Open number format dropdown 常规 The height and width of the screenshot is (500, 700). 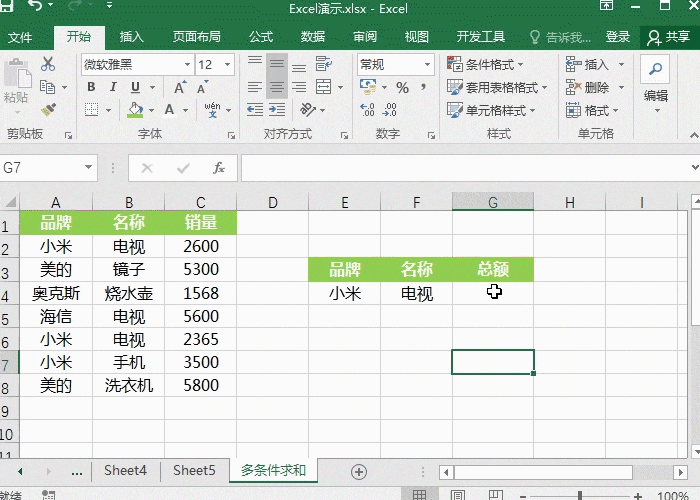click(427, 65)
